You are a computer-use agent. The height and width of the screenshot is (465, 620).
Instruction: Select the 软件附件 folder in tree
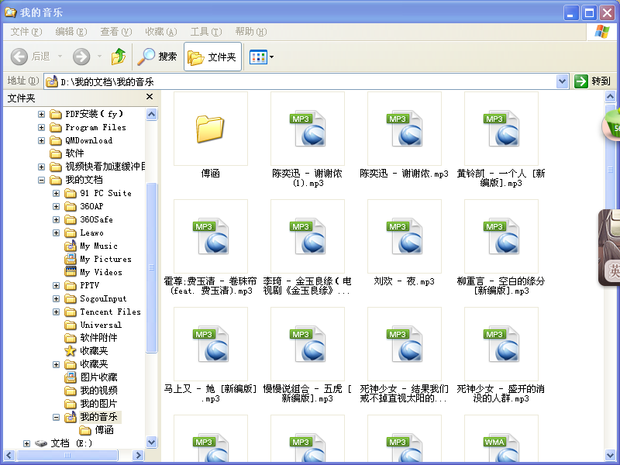pyautogui.click(x=91, y=338)
